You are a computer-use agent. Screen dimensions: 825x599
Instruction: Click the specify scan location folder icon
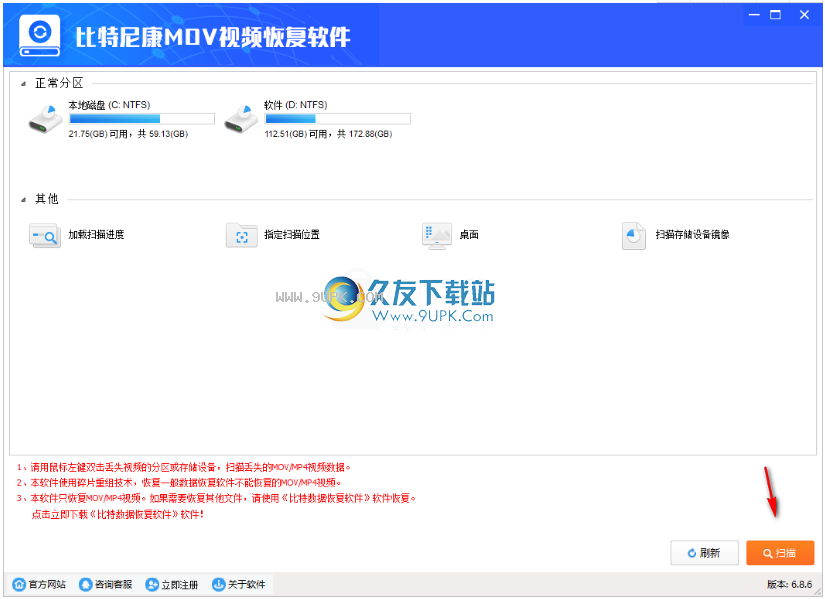coord(242,235)
